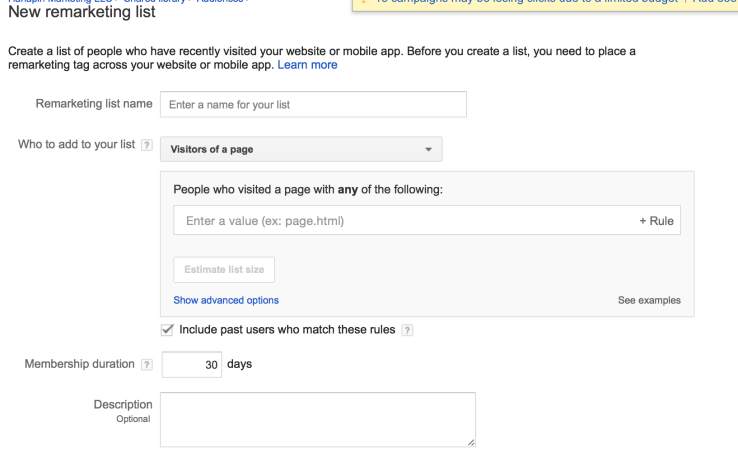738x460 pixels.
Task: Click the Description Optional label
Action: (123, 411)
